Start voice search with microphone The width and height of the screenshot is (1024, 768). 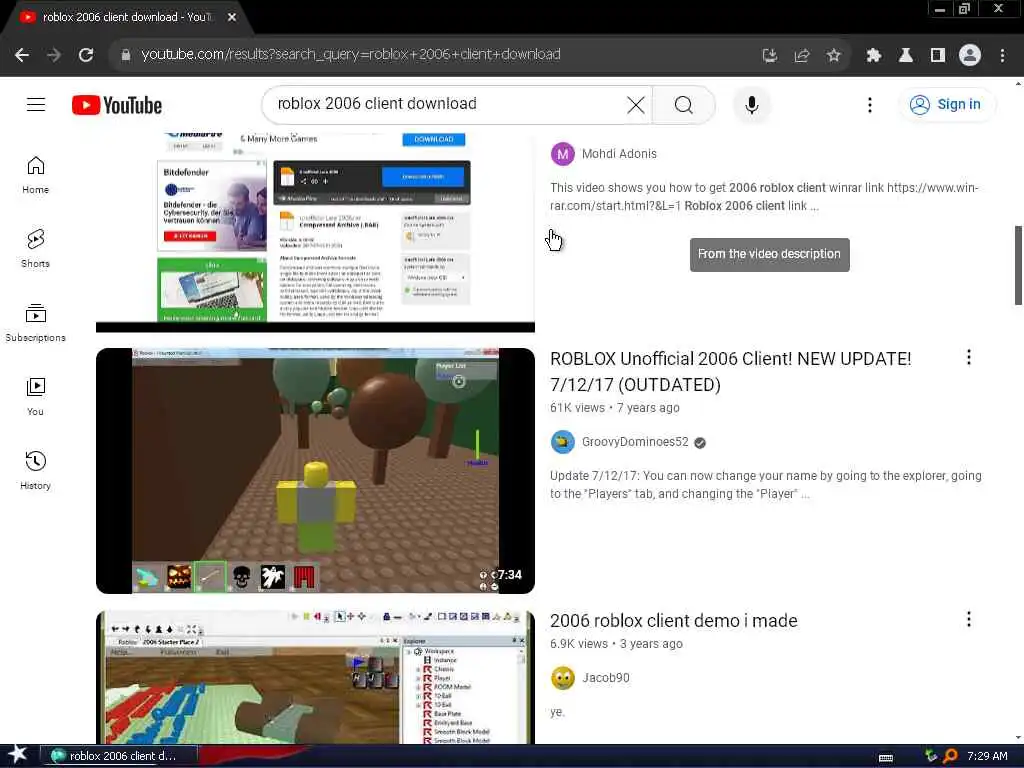coord(752,104)
